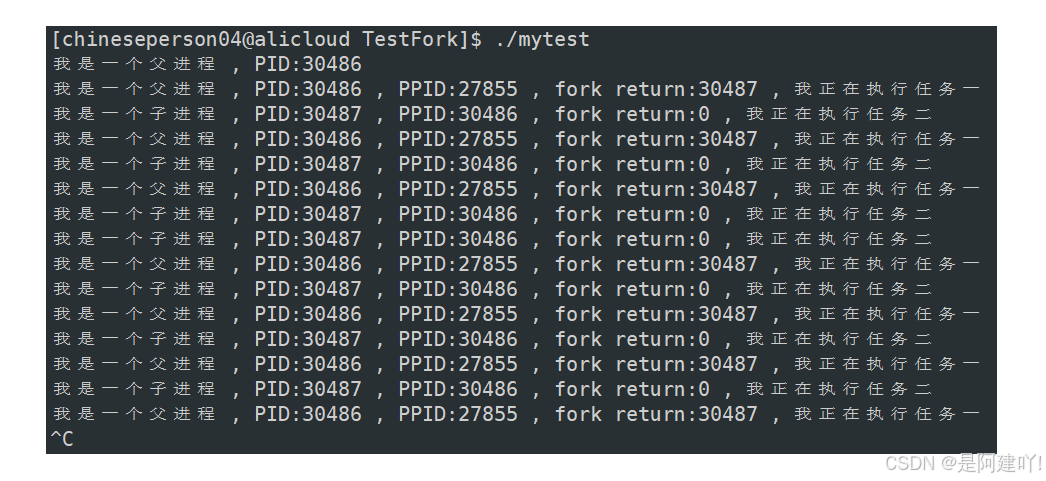Click the CSDN @是阿建吖! watermark
The image size is (1046, 481).
click(964, 462)
